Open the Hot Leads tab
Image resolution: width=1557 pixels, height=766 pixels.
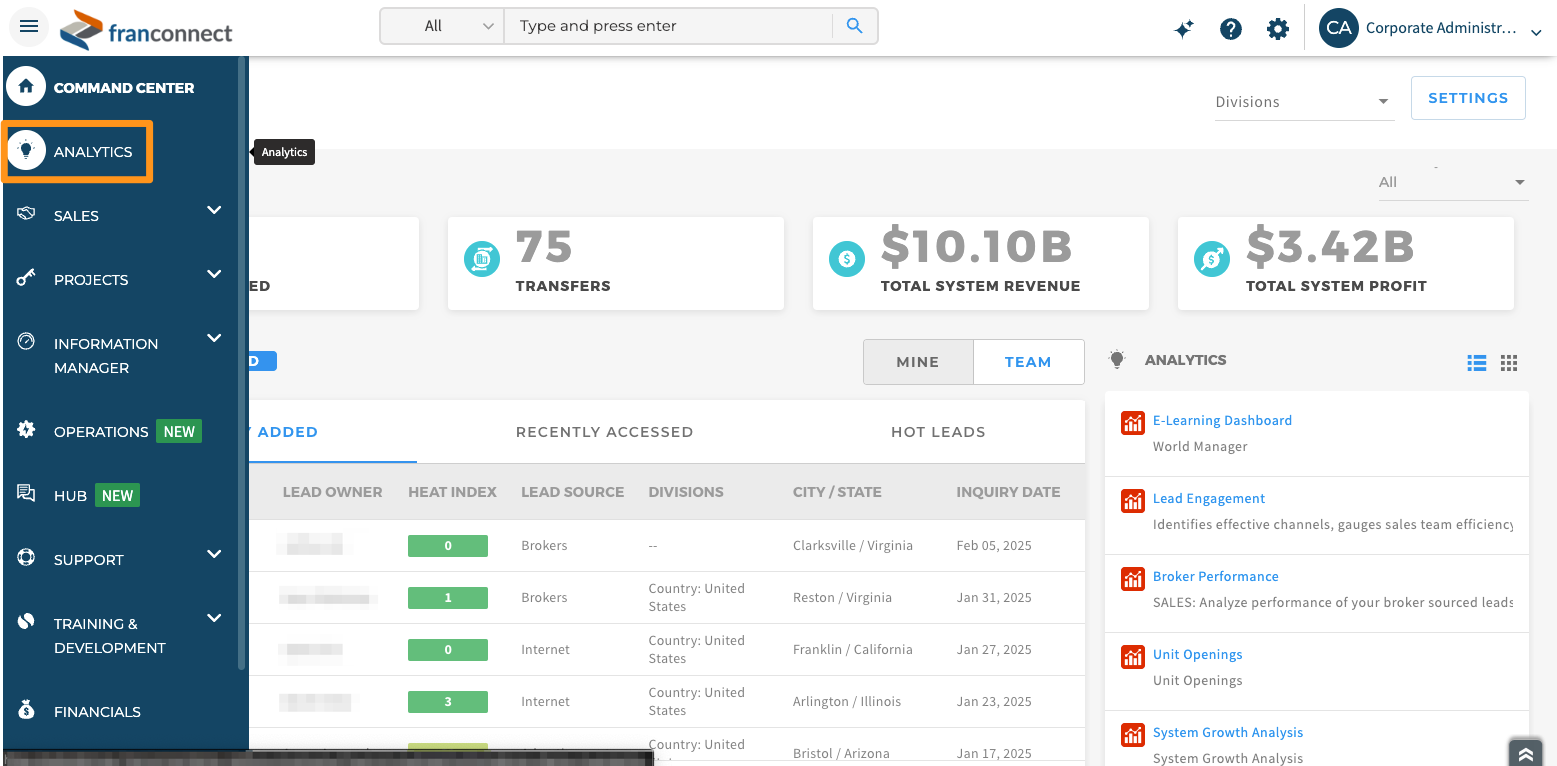pyautogui.click(x=938, y=432)
